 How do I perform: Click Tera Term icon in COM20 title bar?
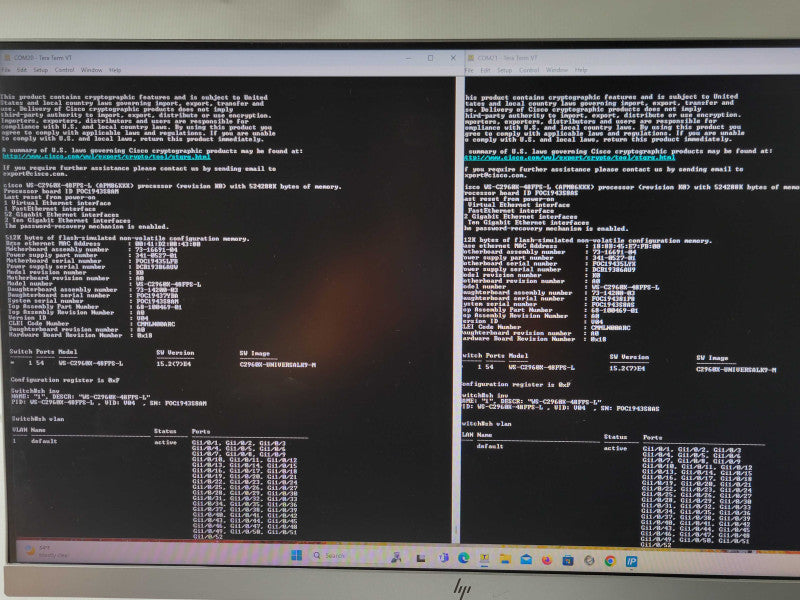[x=7, y=58]
